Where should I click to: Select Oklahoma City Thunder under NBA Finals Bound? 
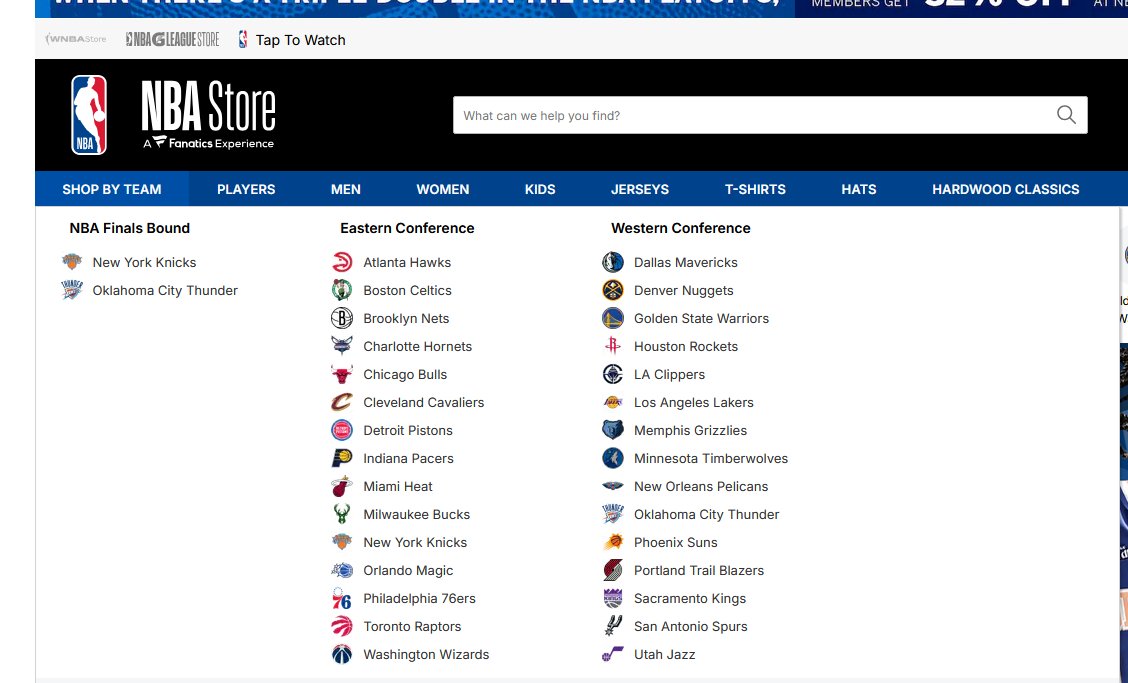165,290
